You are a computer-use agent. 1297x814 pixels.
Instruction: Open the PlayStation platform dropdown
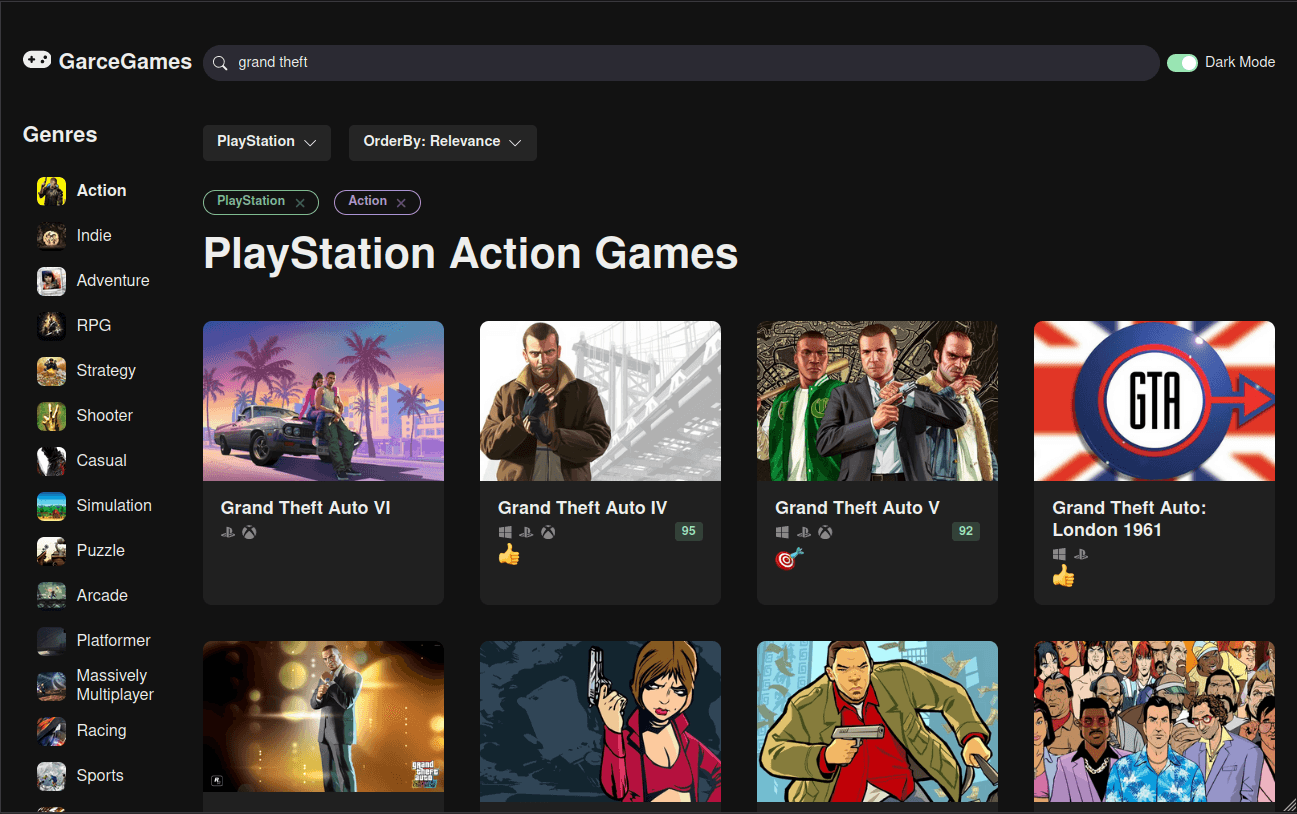coord(267,142)
